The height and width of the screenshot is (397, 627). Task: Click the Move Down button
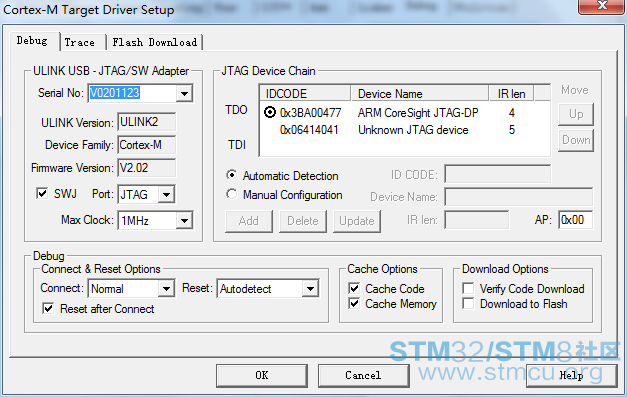576,140
